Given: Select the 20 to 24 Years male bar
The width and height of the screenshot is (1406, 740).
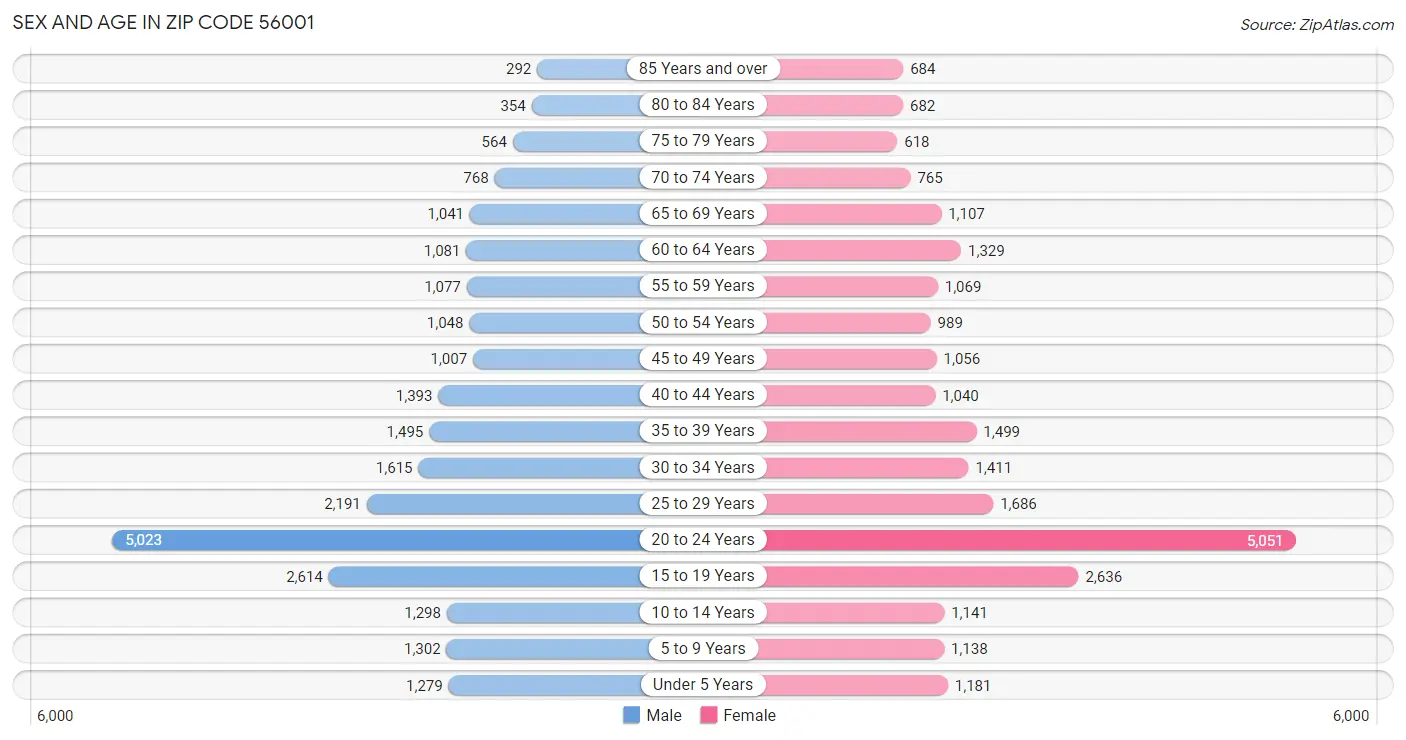Looking at the screenshot, I should (x=376, y=540).
